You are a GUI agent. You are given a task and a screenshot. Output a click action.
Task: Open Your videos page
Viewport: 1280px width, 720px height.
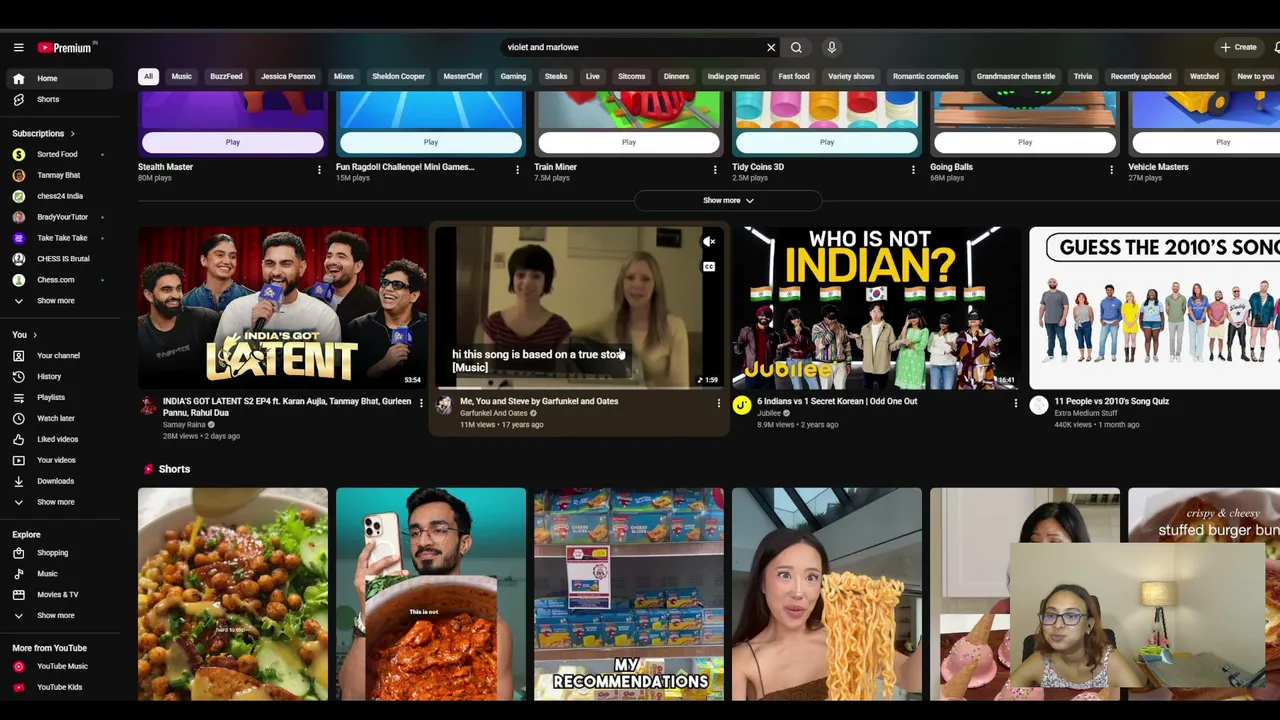point(60,460)
